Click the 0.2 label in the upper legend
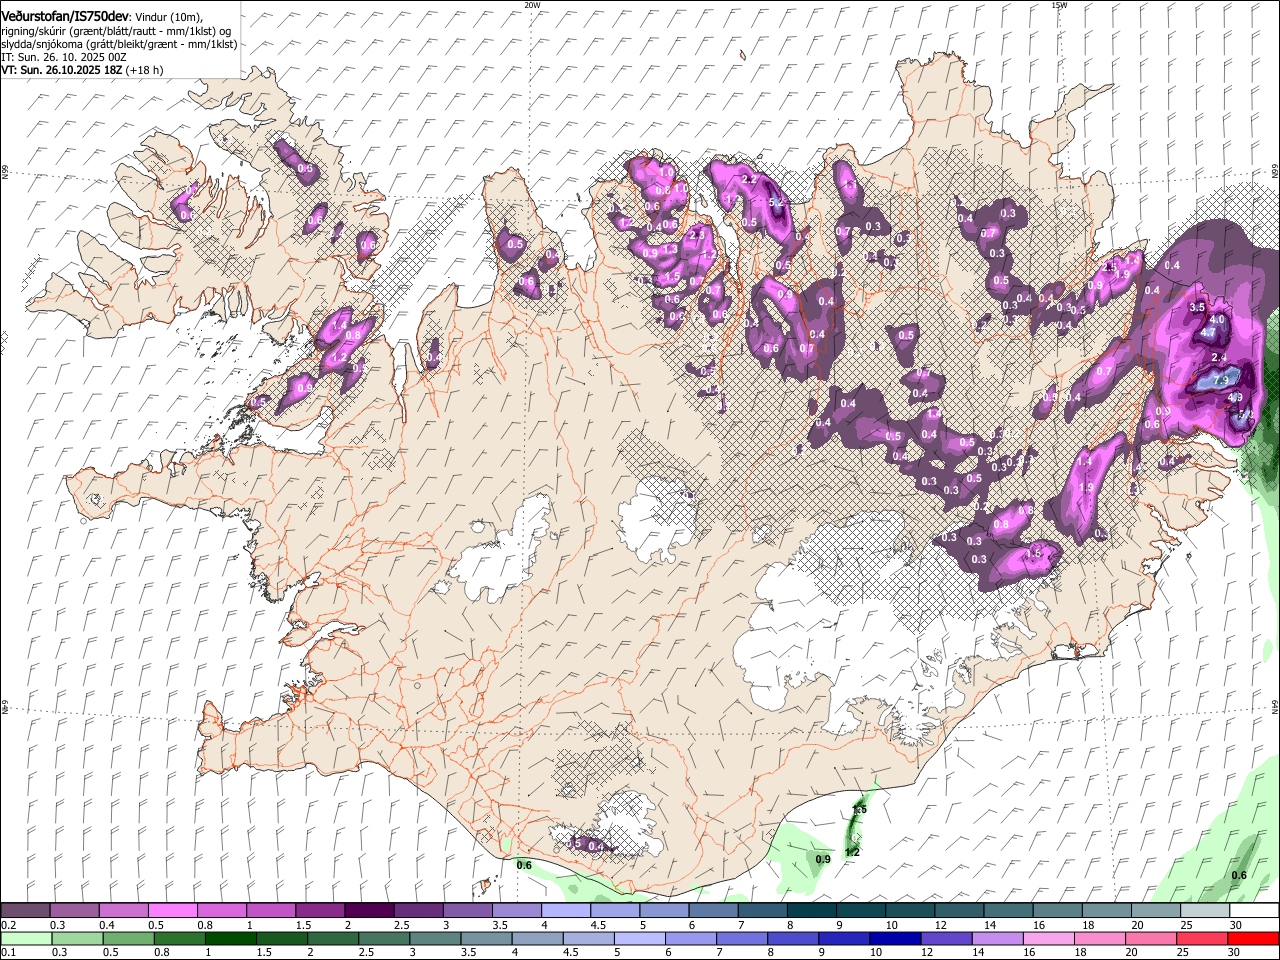 (x=9, y=925)
